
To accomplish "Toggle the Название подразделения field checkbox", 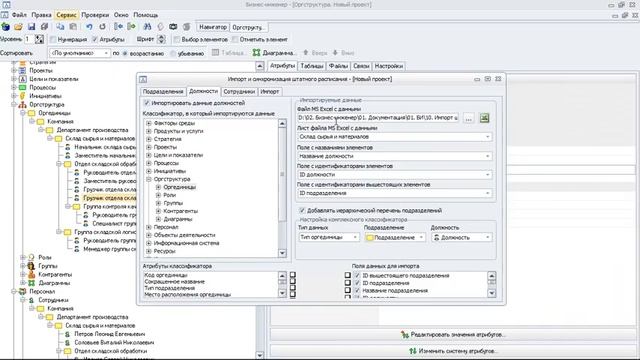I will 358,291.
